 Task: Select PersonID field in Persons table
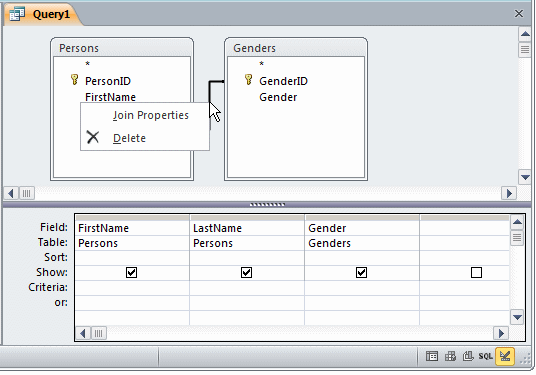(108, 81)
